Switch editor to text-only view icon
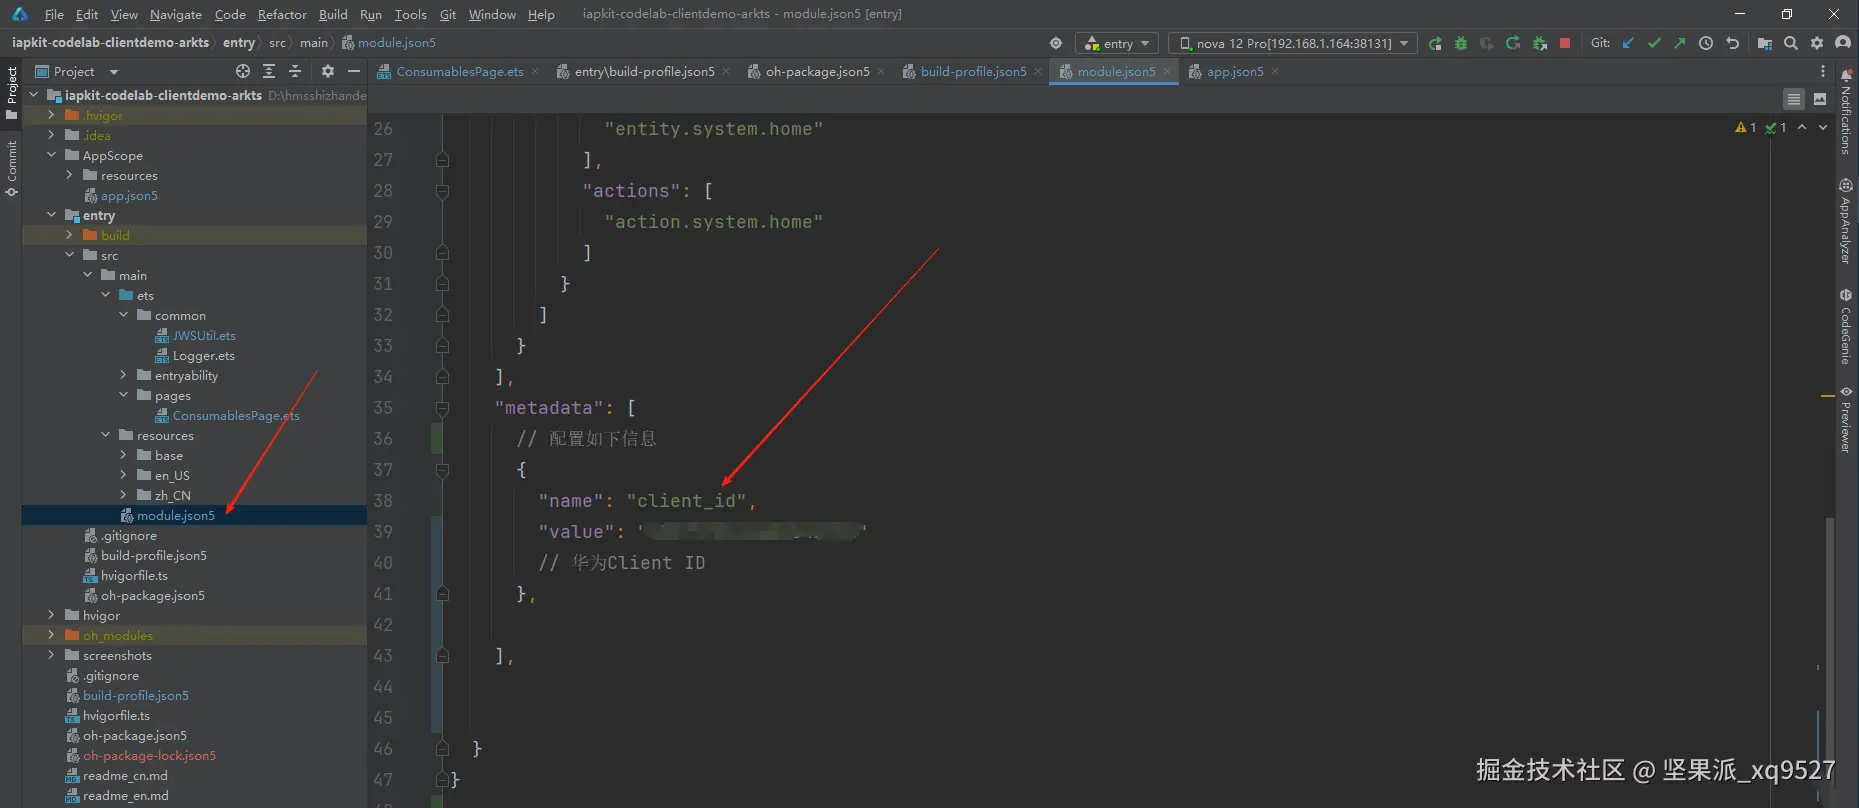1859x808 pixels. pyautogui.click(x=1794, y=99)
